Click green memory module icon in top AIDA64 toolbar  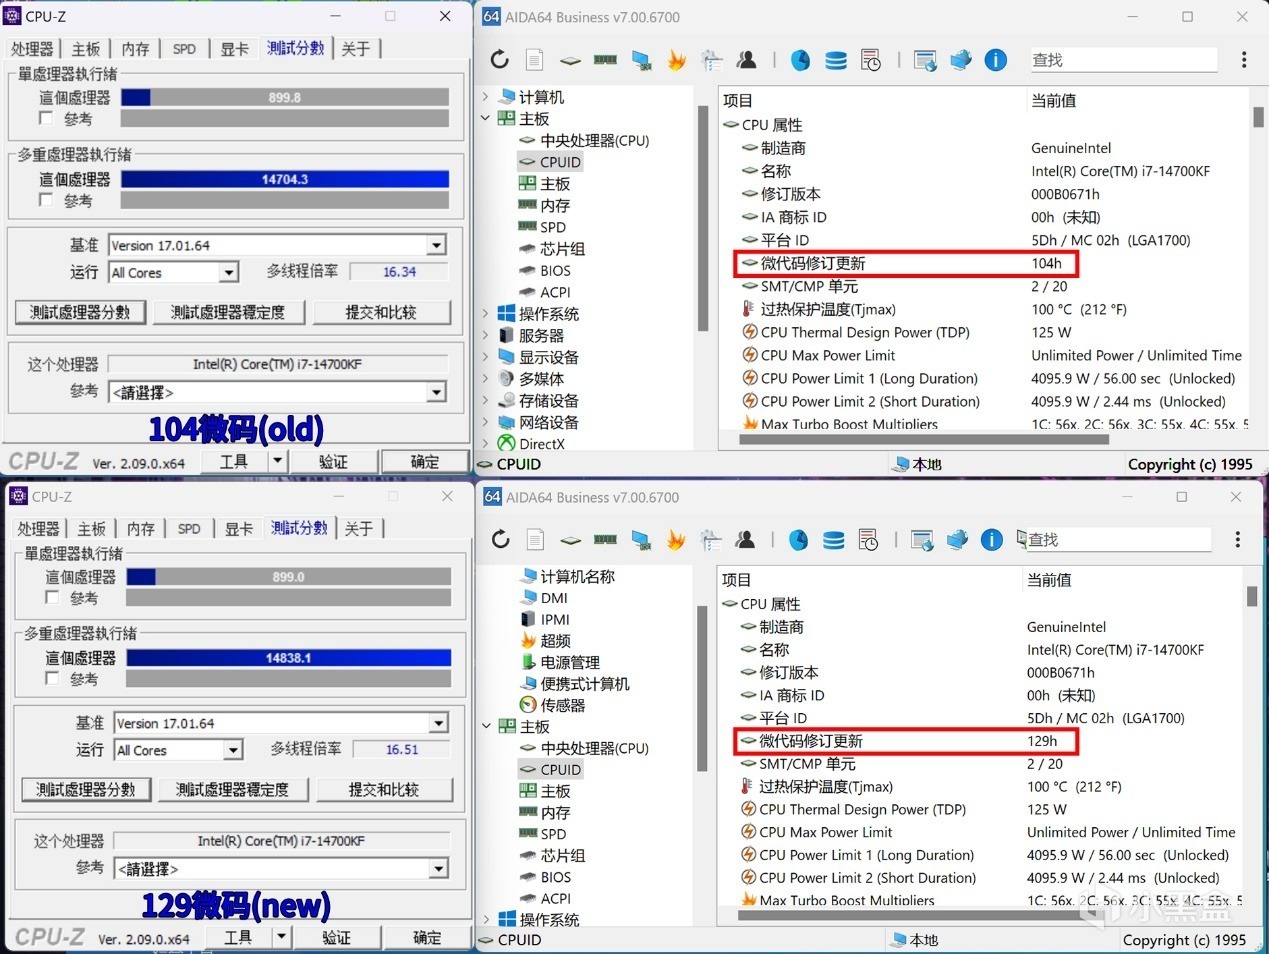(605, 60)
